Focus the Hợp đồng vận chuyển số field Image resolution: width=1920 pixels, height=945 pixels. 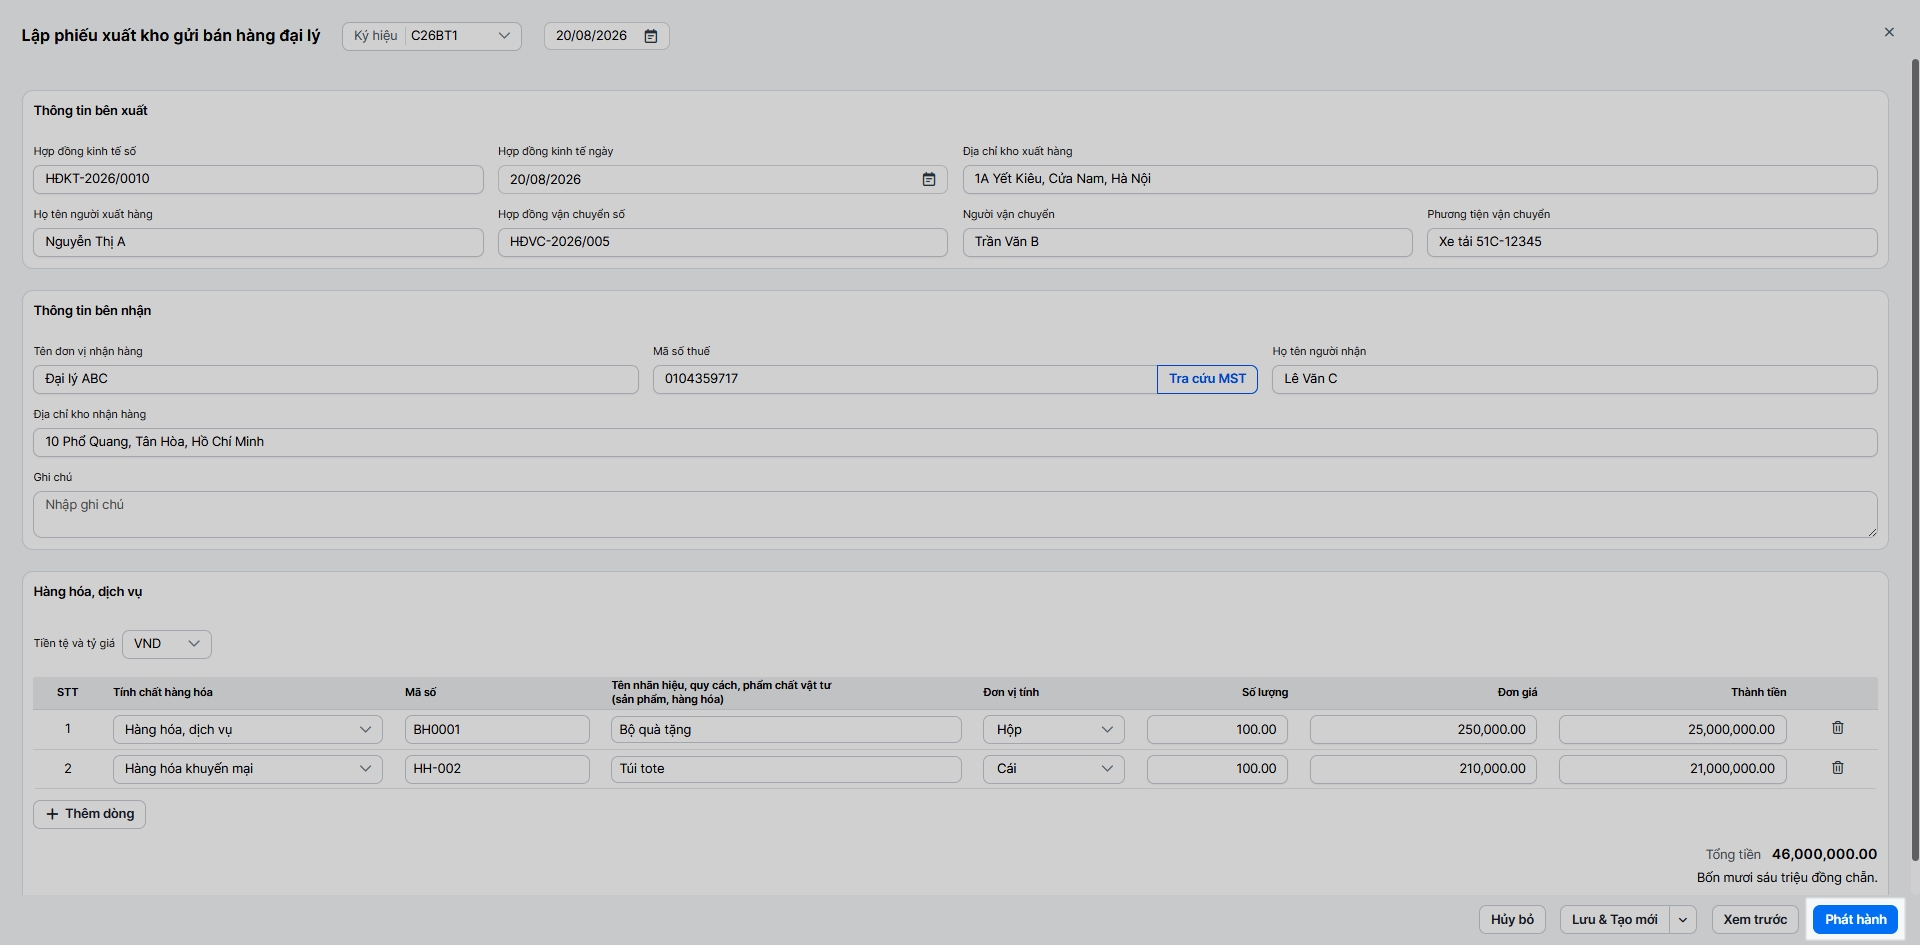point(723,242)
